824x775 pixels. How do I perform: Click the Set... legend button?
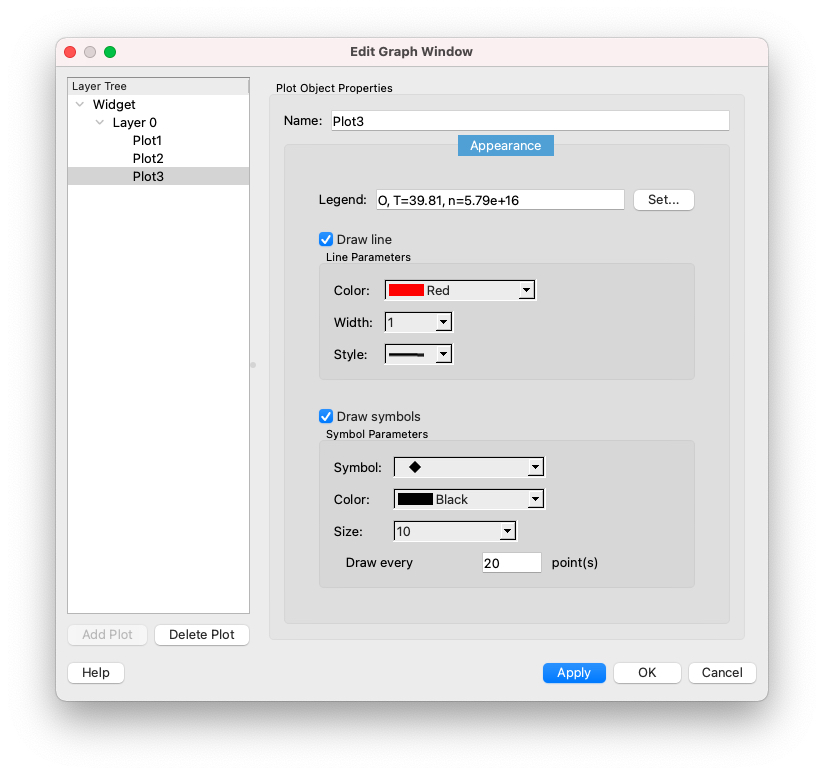pyautogui.click(x=663, y=200)
